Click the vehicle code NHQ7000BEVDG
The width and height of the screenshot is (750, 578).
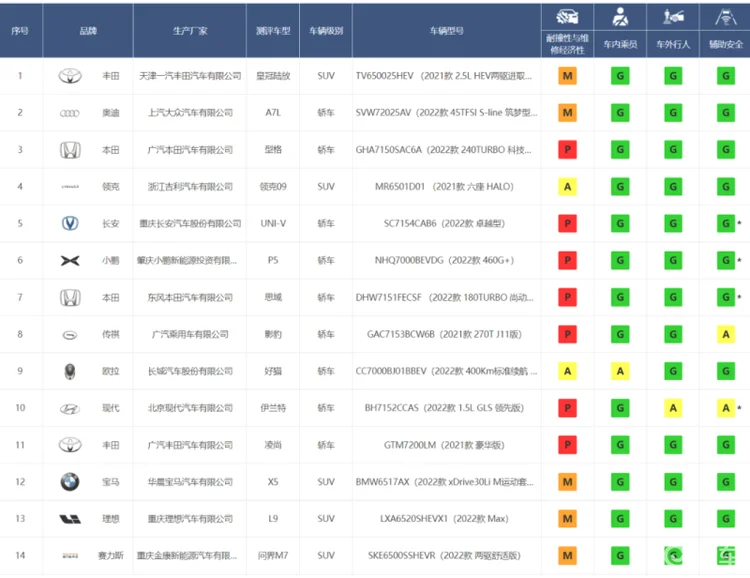tap(409, 260)
